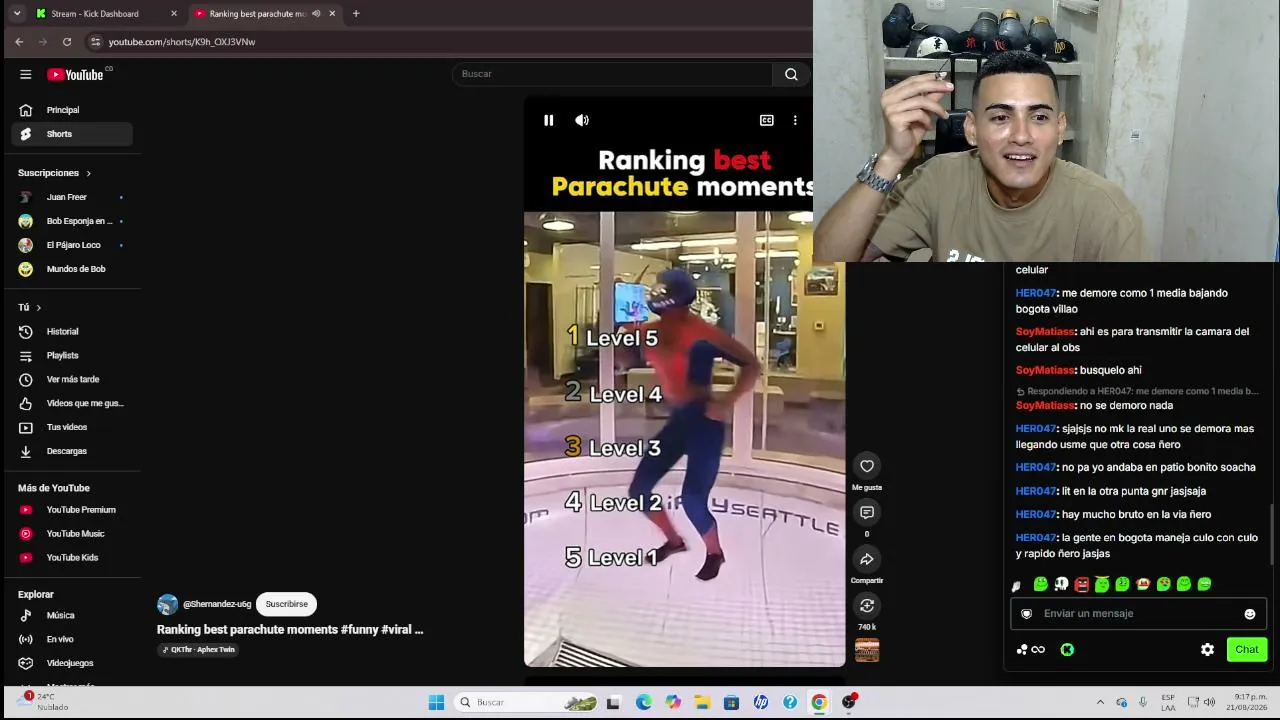
Task: Go back in the browser
Action: [x=19, y=42]
